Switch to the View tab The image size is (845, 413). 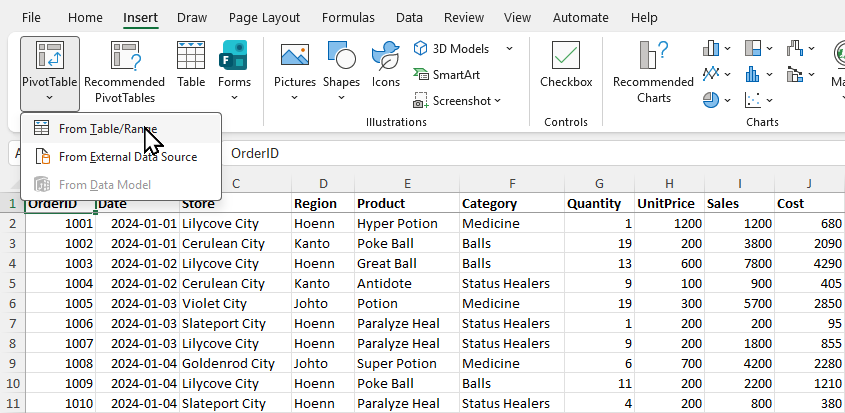click(517, 17)
